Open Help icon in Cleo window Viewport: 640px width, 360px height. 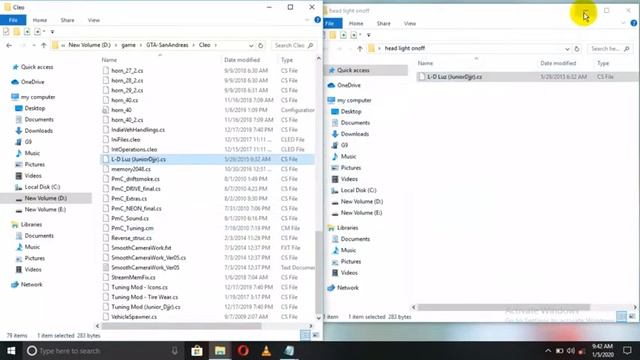click(x=318, y=20)
